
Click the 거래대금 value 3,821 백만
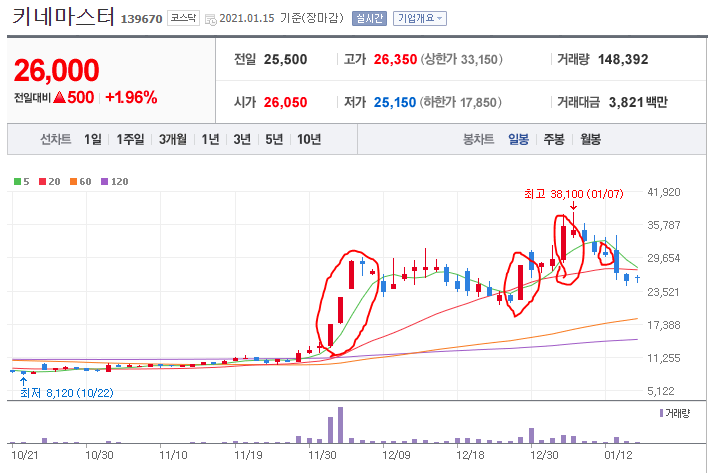638,102
